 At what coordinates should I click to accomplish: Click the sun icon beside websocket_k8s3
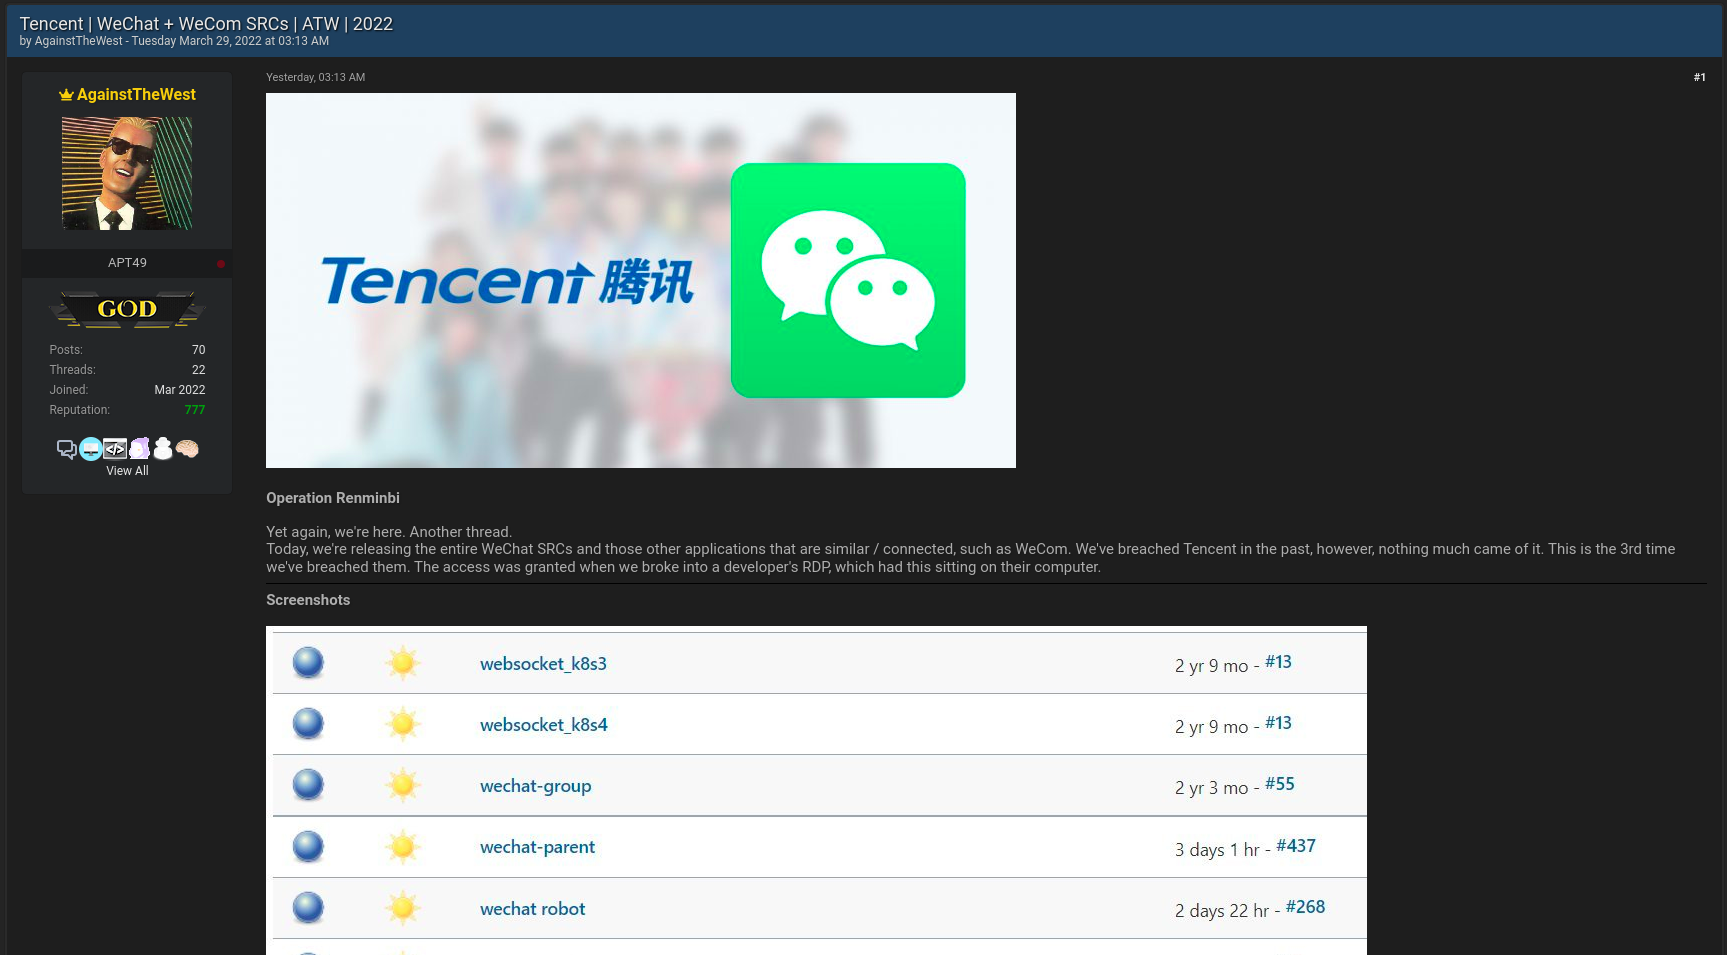point(403,662)
